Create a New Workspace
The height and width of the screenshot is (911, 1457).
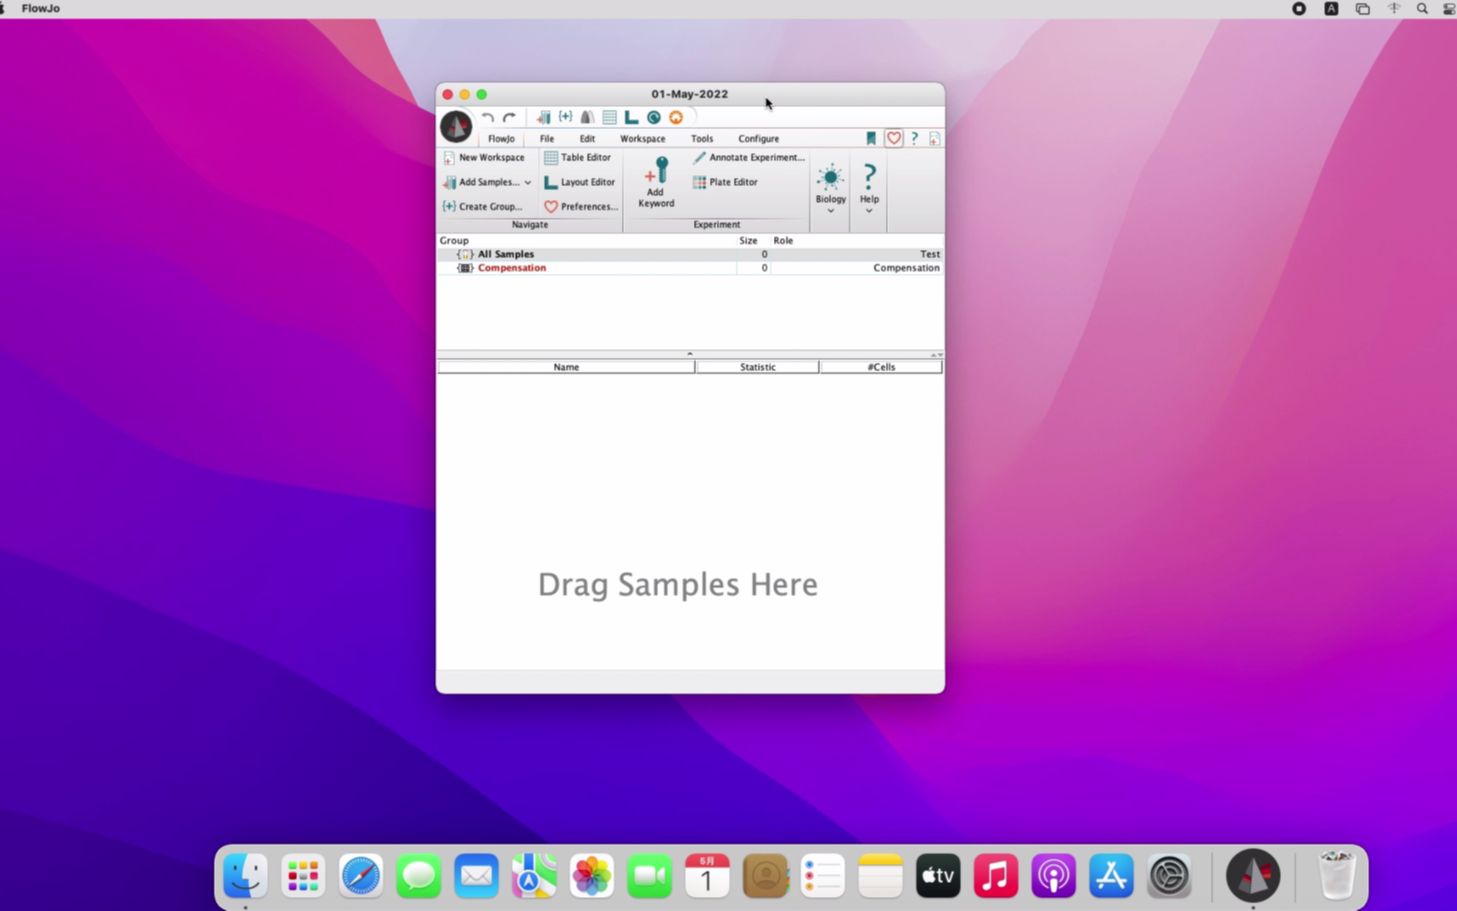484,157
